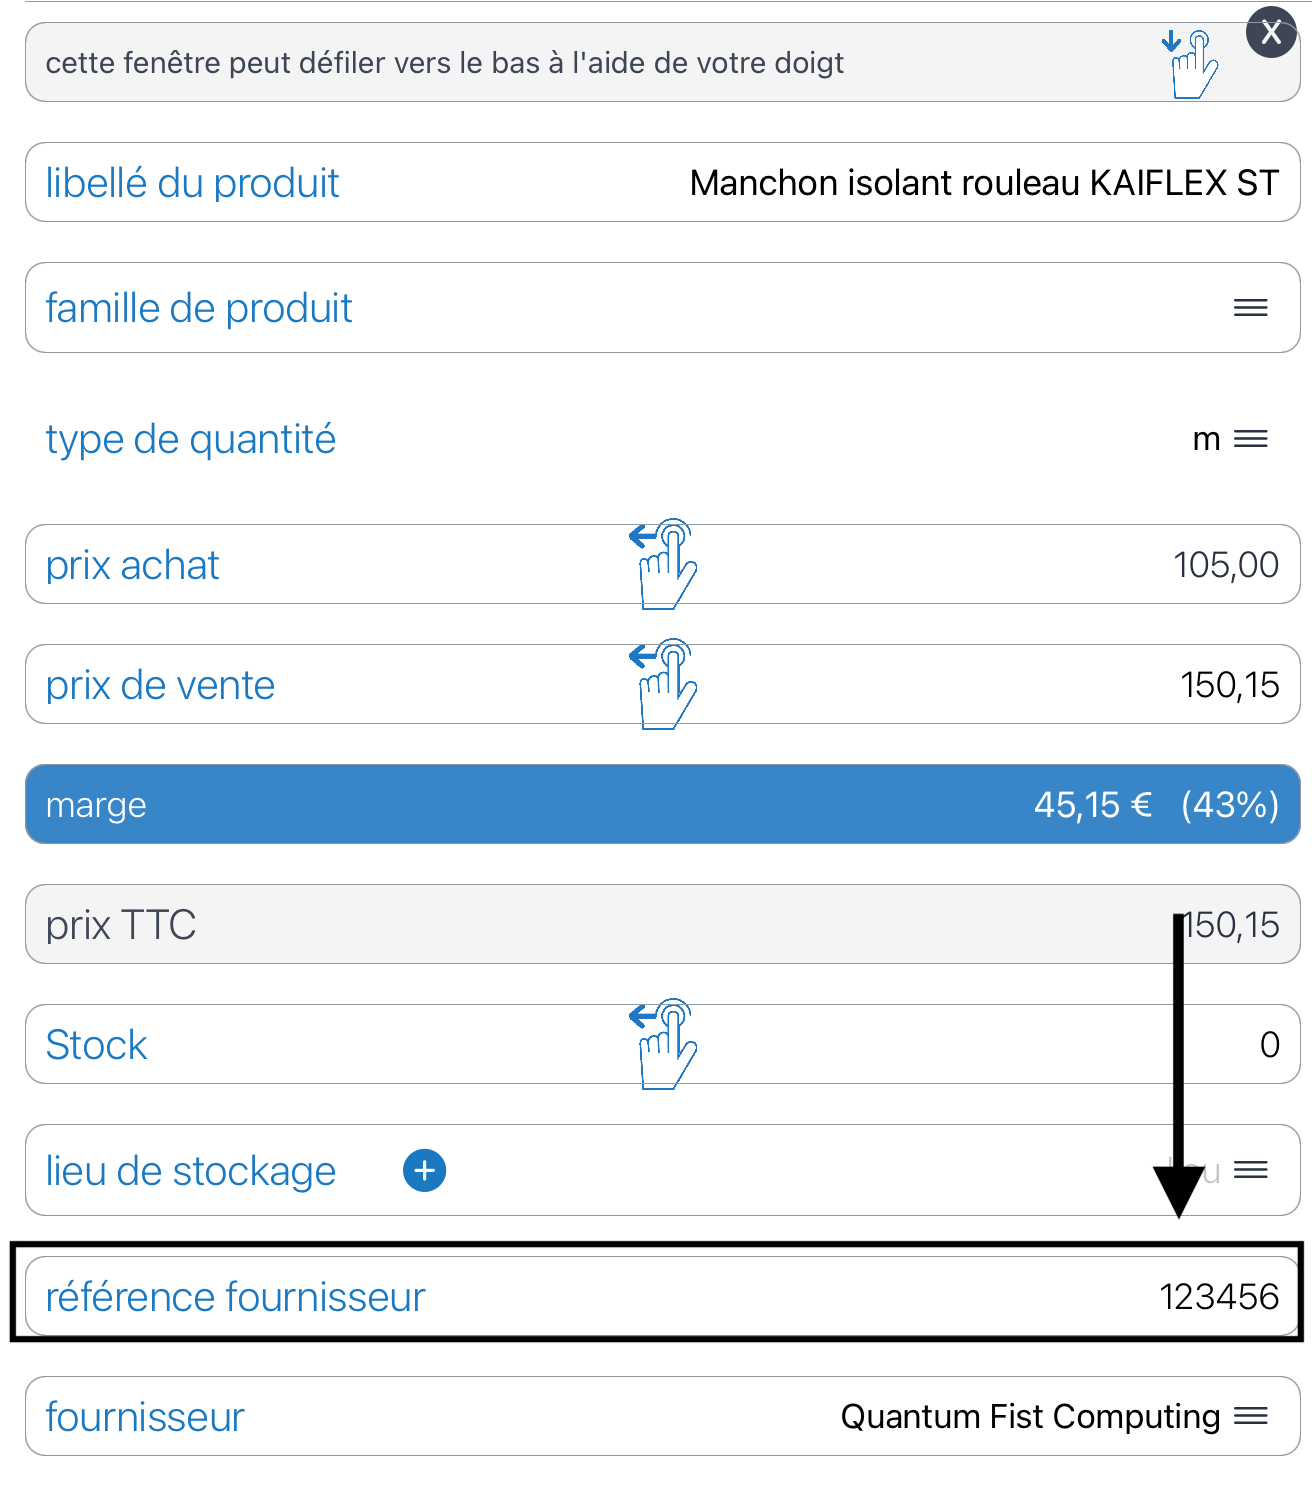Tap the prix TTC field
Image resolution: width=1312 pixels, height=1490 pixels.
coord(663,924)
